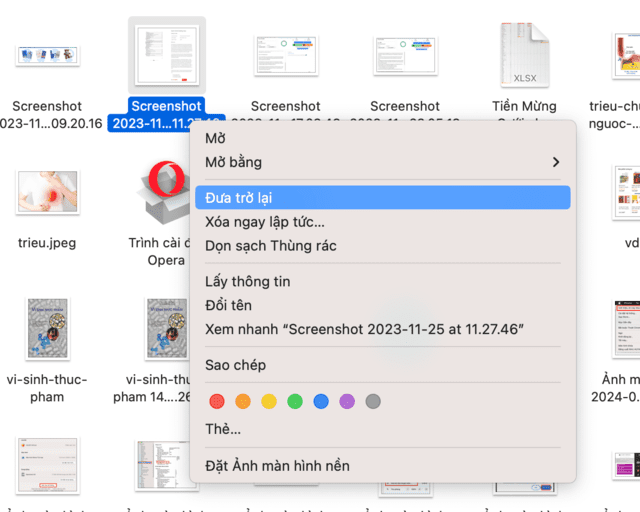Select the Screenshot 09.20.16 file thumbnail
The height and width of the screenshot is (512, 640).
click(47, 55)
